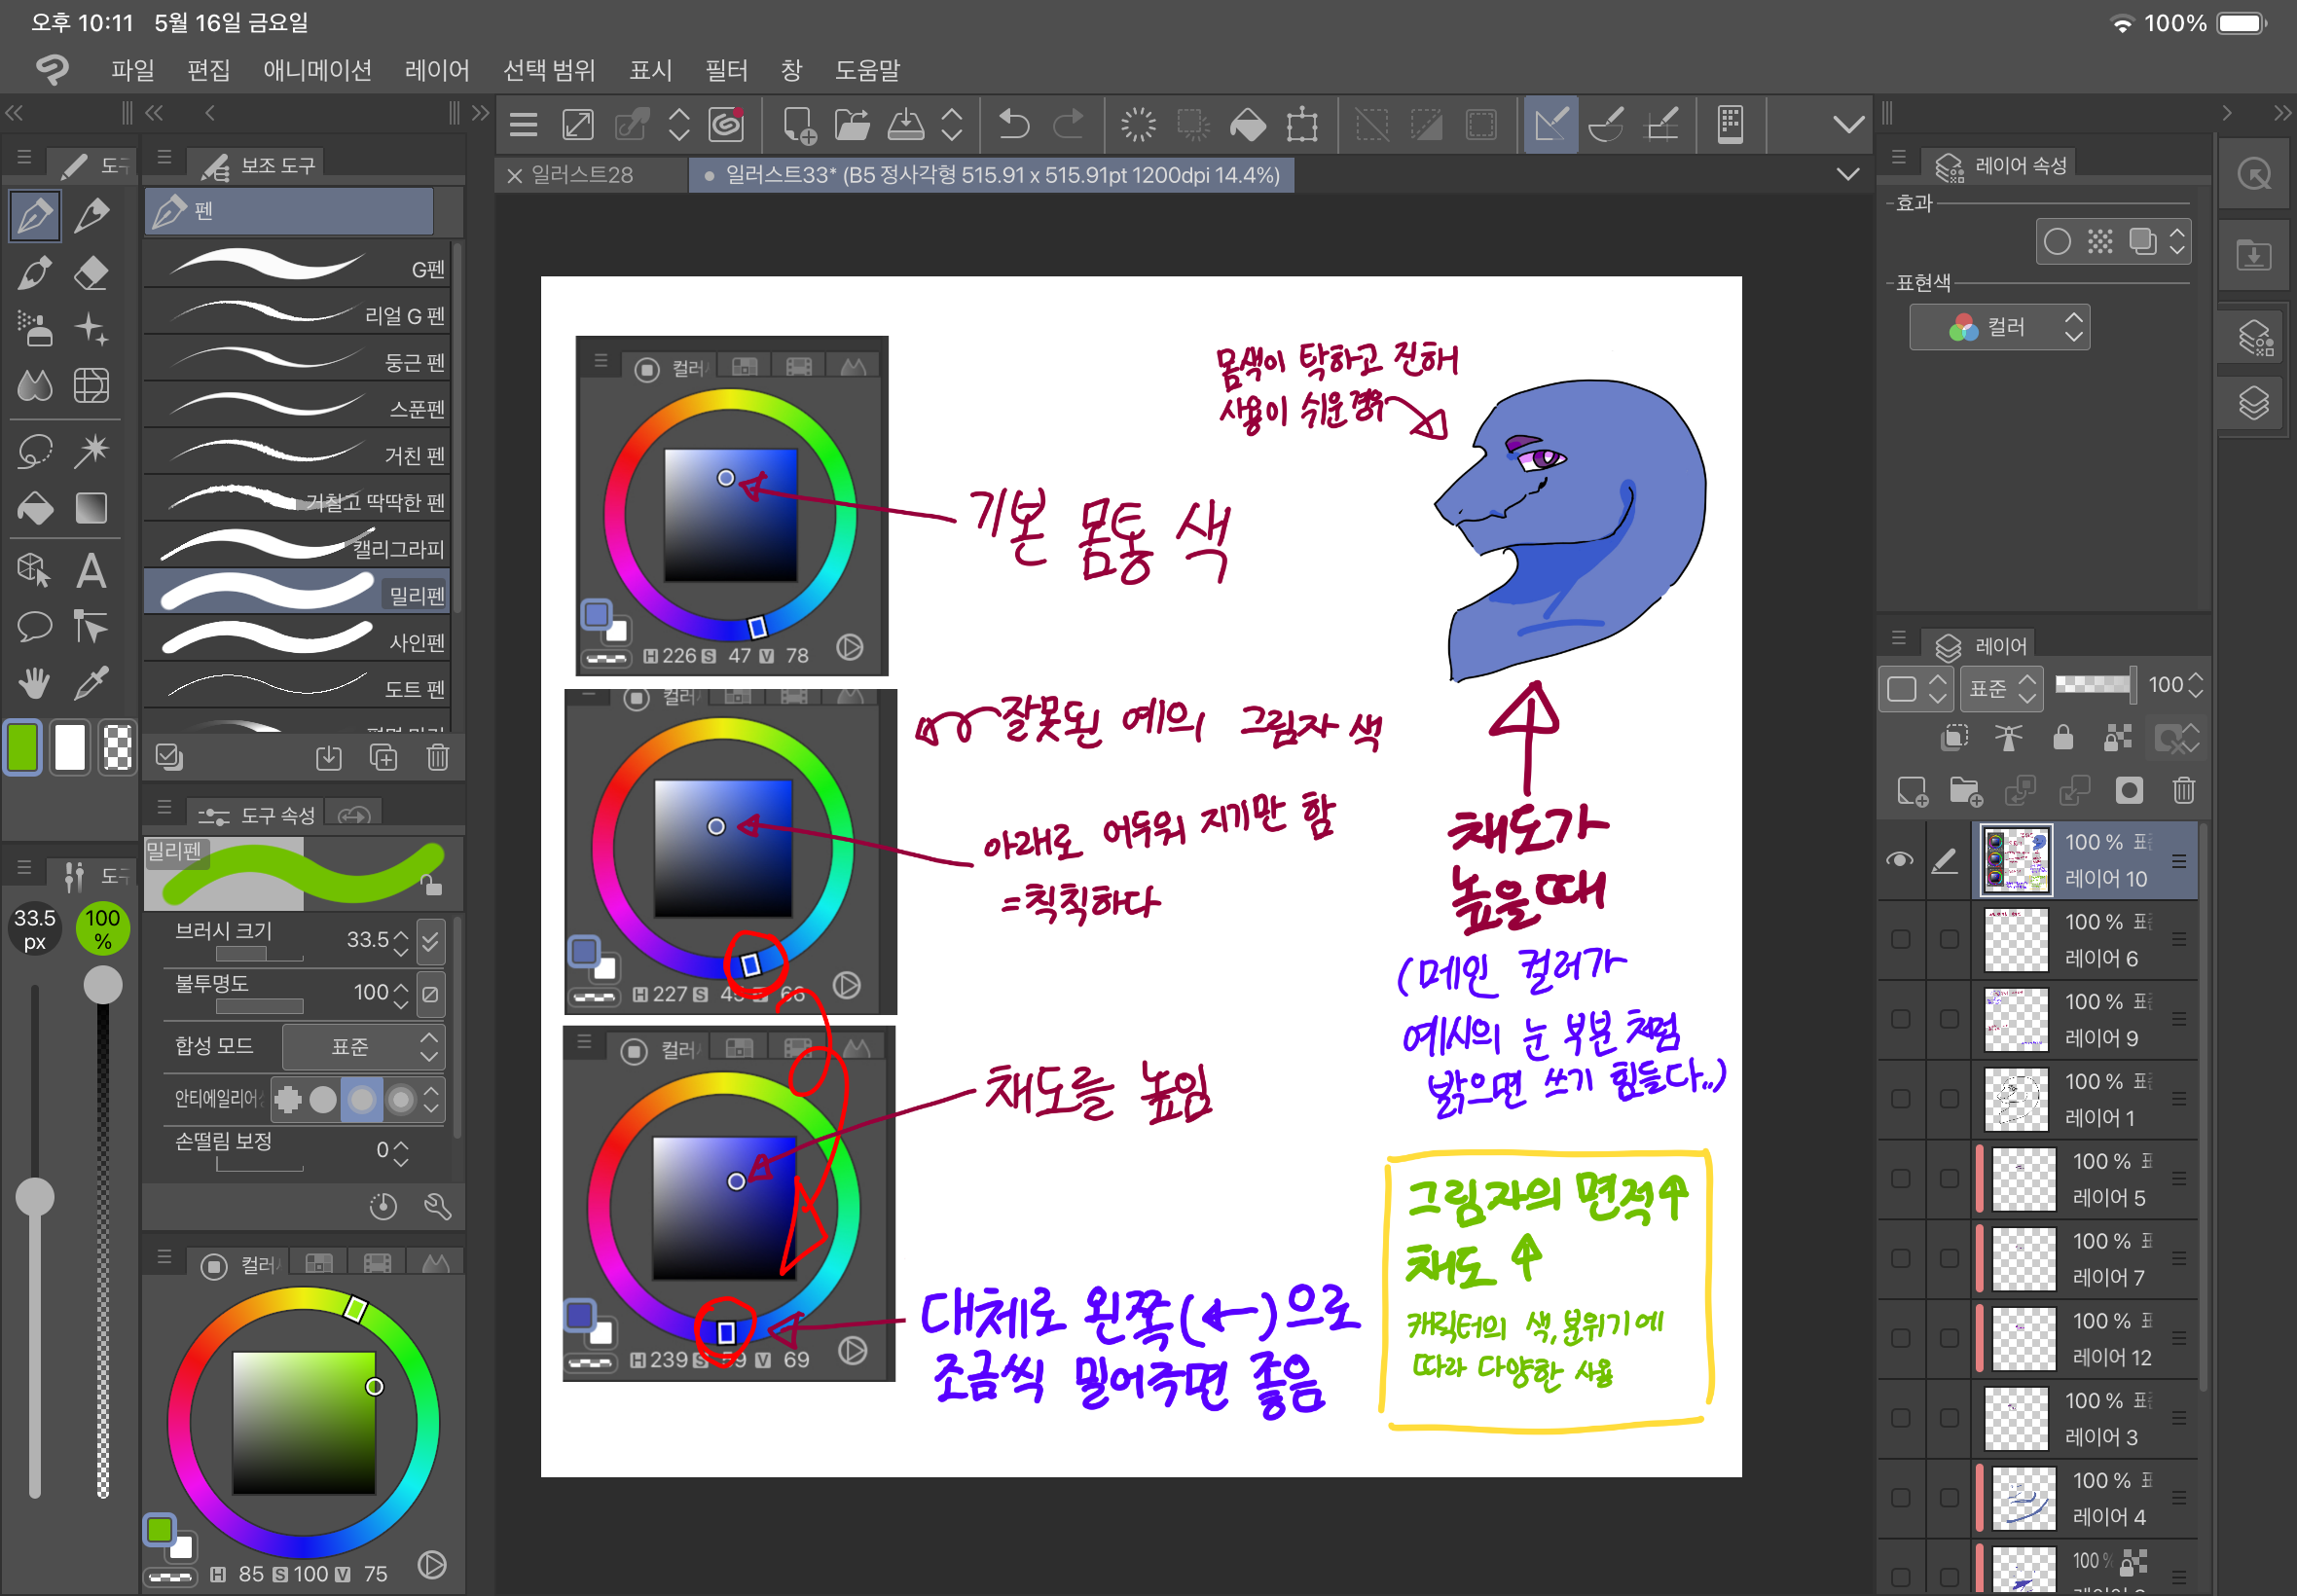Show layer 레이어 6 visibility box
Viewport: 2297px width, 1596px height.
pyautogui.click(x=1900, y=939)
